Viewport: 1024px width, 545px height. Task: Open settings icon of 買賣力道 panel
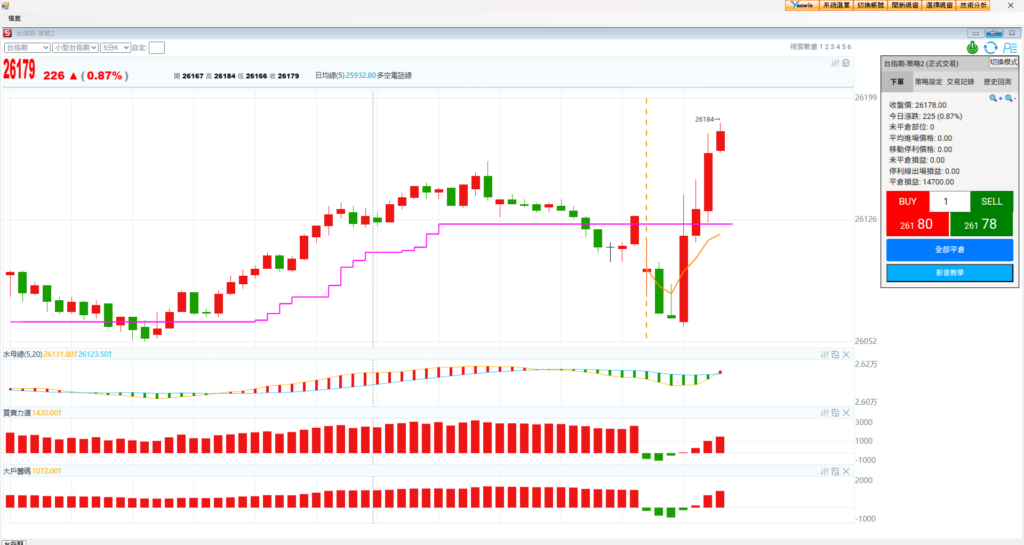(823, 412)
